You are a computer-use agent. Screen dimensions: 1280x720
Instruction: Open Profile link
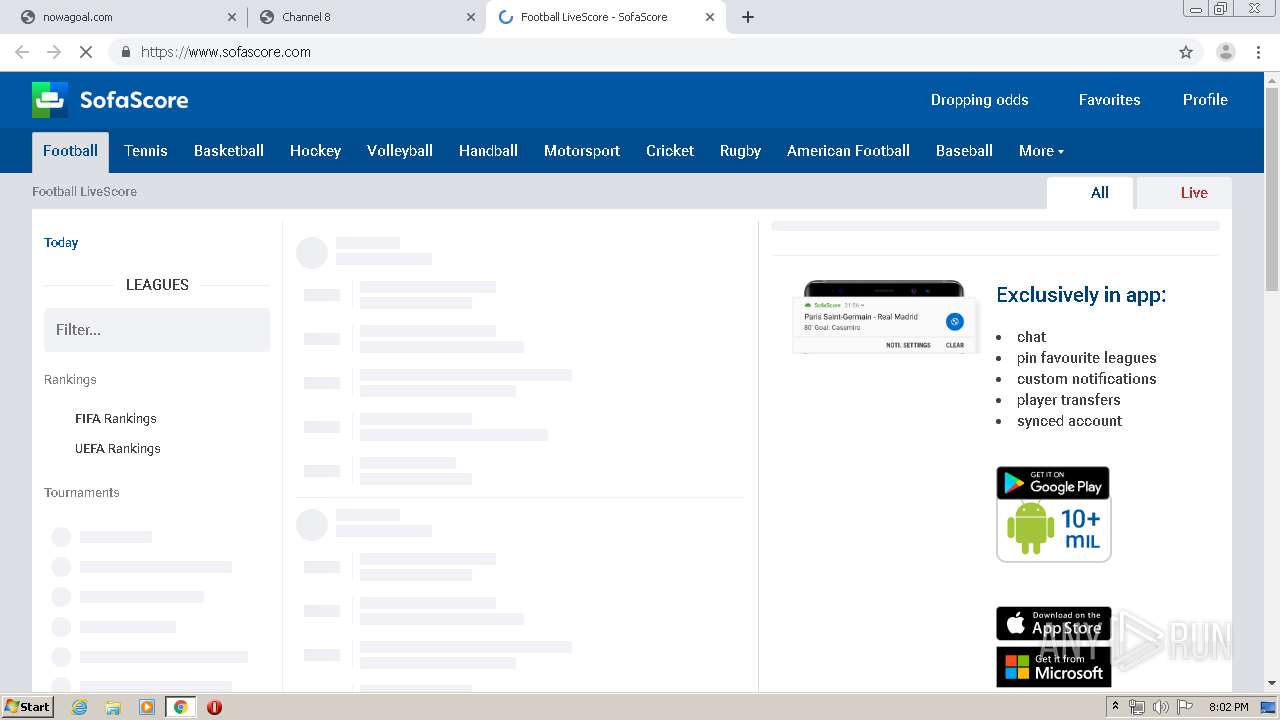[x=1205, y=100]
